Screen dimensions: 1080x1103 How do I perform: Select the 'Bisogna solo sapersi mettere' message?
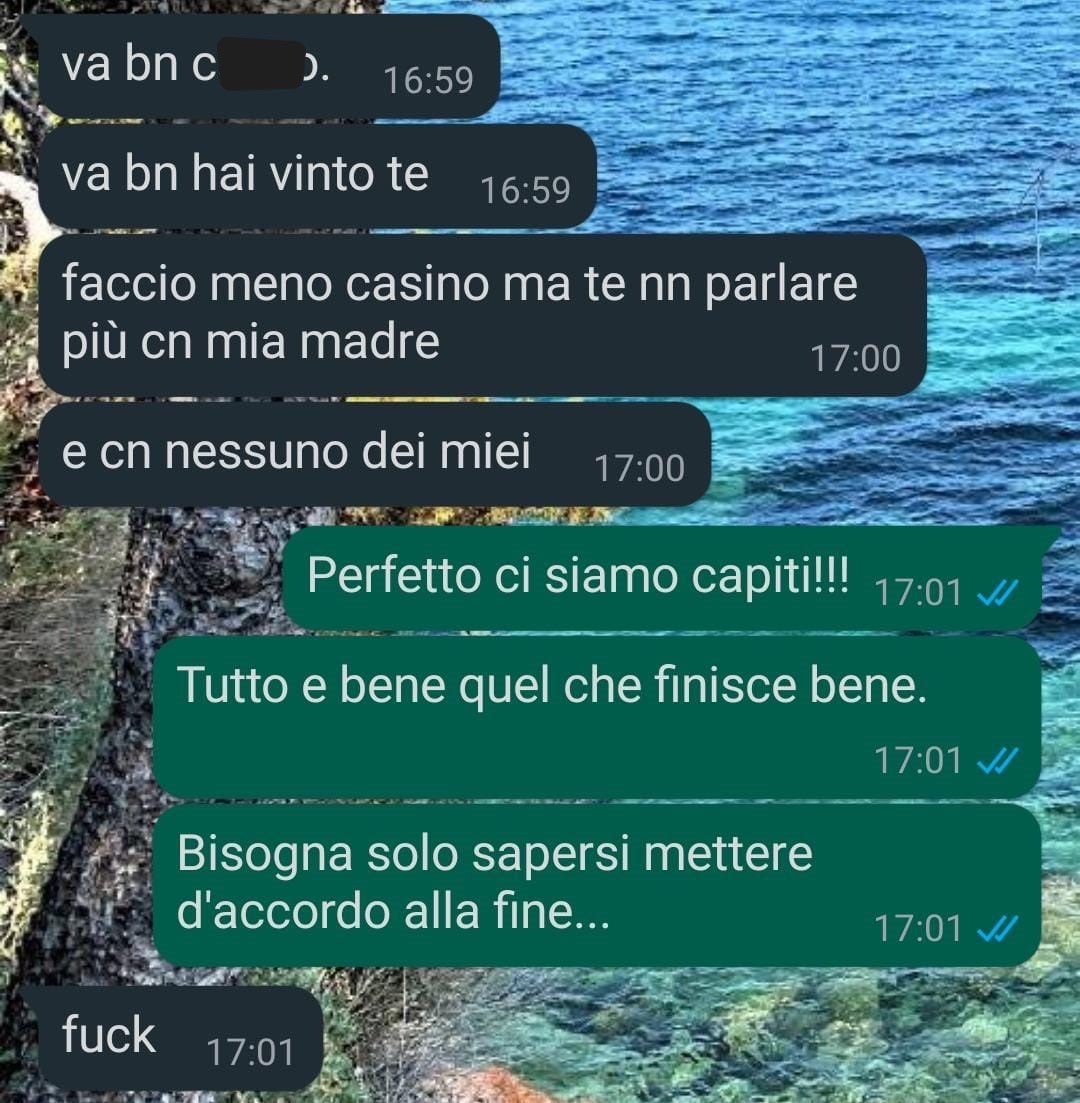pyautogui.click(x=597, y=885)
